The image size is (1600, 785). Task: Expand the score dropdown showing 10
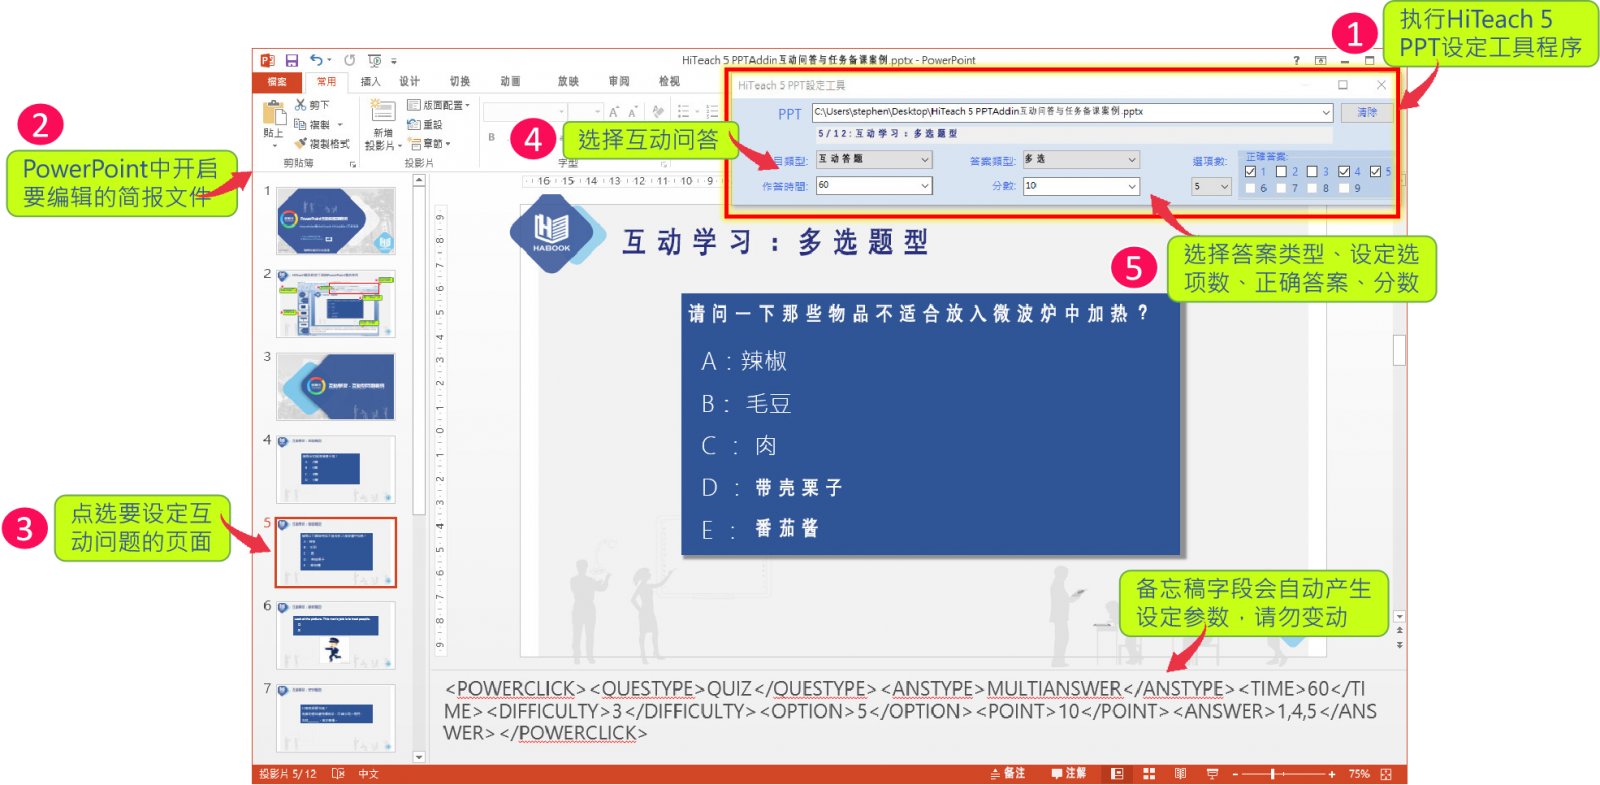(1132, 186)
